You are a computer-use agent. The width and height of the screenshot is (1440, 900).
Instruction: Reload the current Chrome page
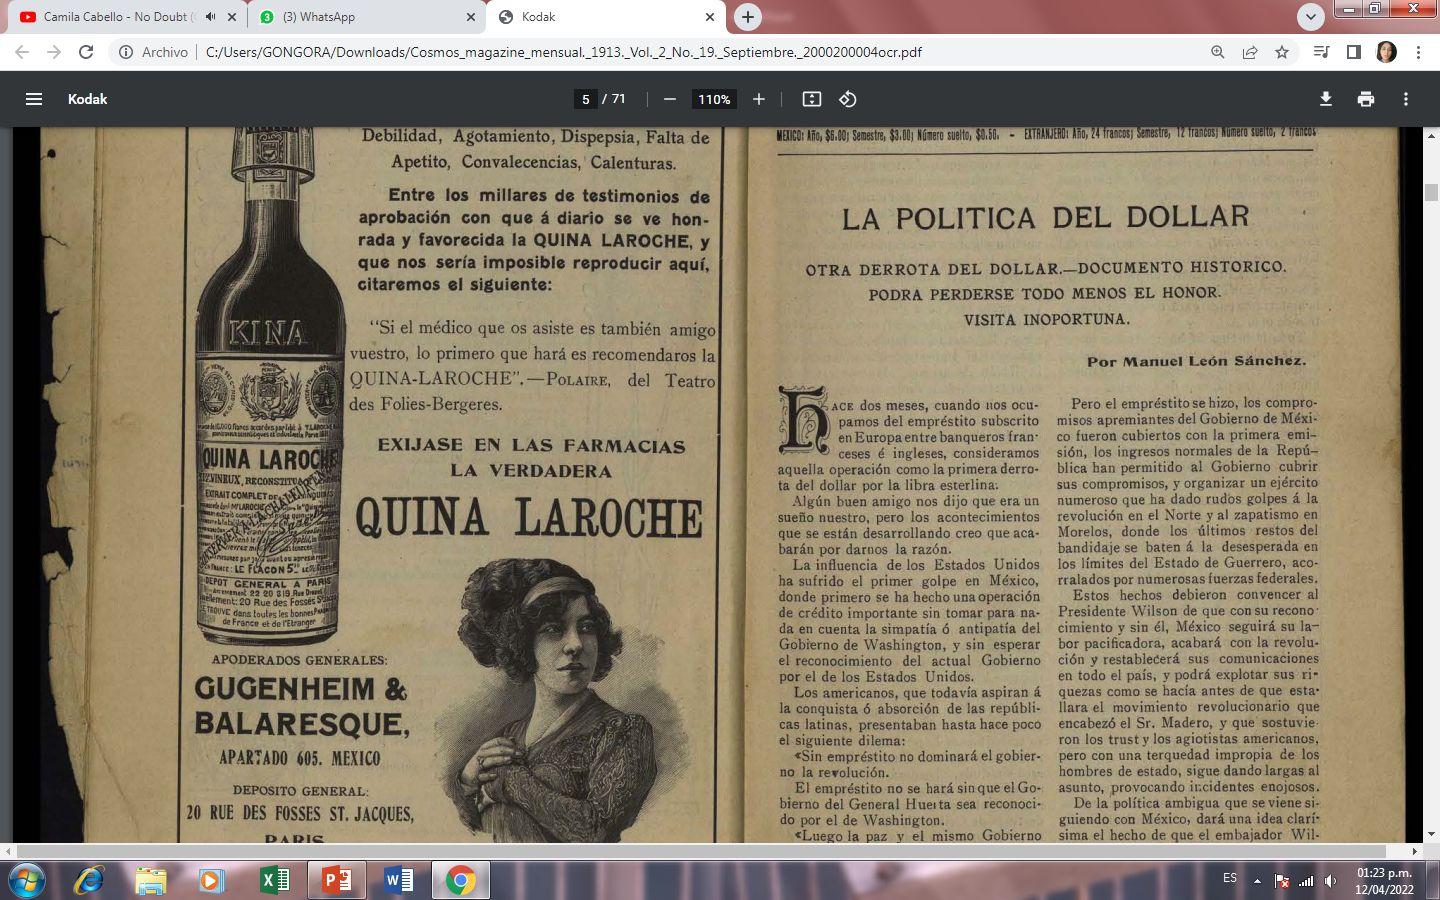tap(86, 52)
